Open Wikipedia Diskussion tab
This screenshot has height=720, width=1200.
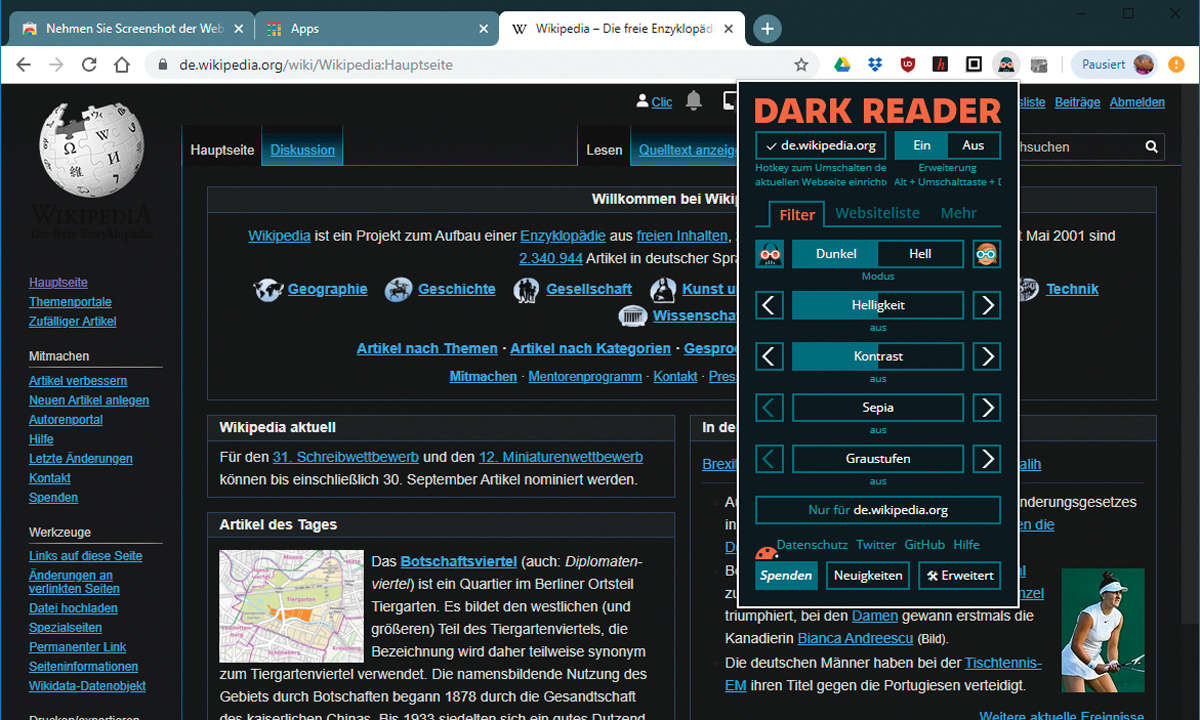point(302,150)
